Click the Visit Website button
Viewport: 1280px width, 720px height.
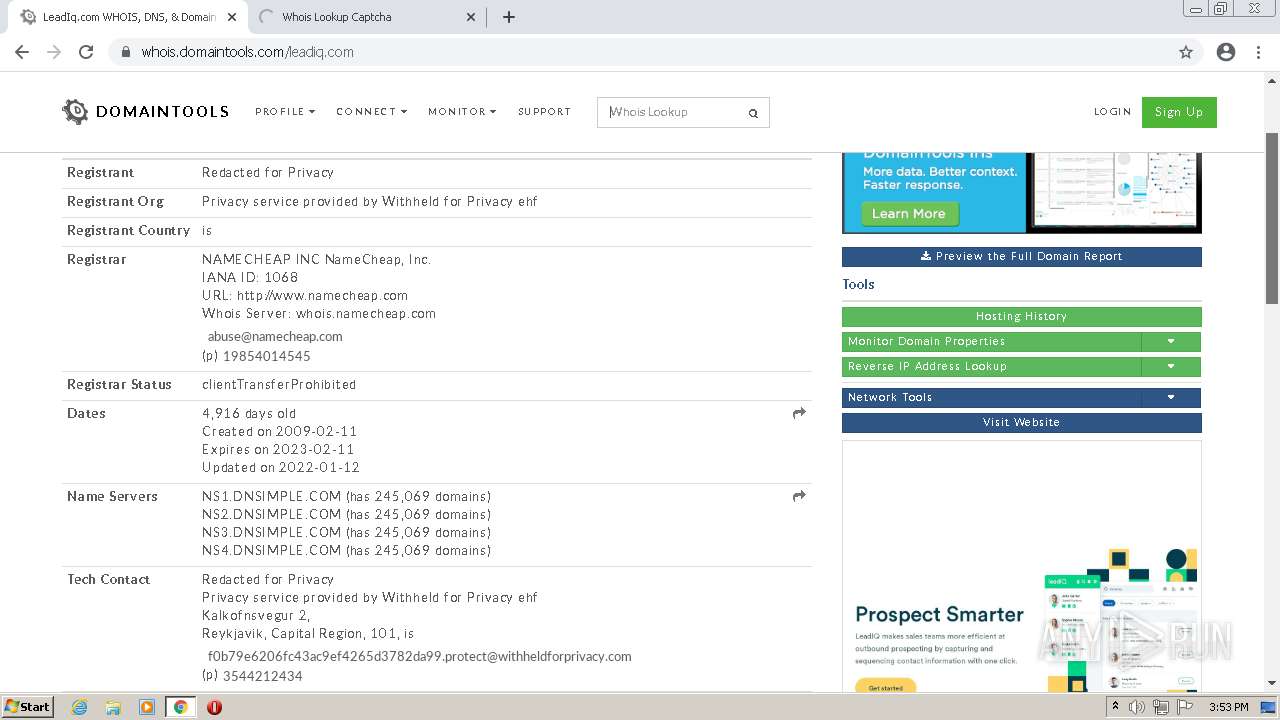[1021, 422]
